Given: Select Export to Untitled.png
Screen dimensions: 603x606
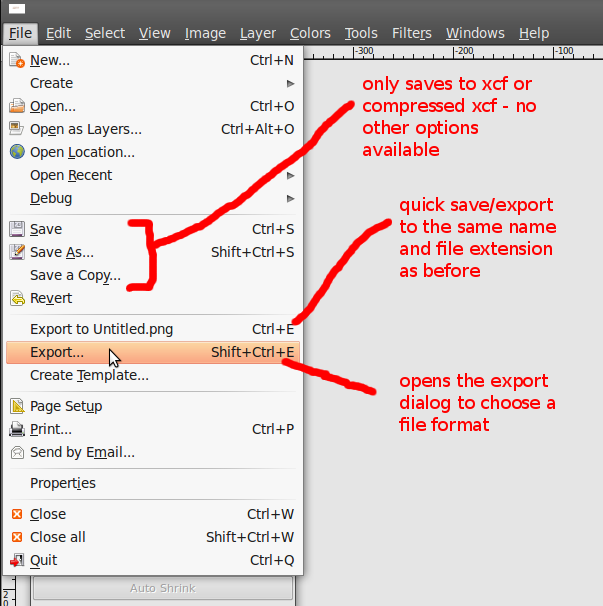Looking at the screenshot, I should point(153,329).
